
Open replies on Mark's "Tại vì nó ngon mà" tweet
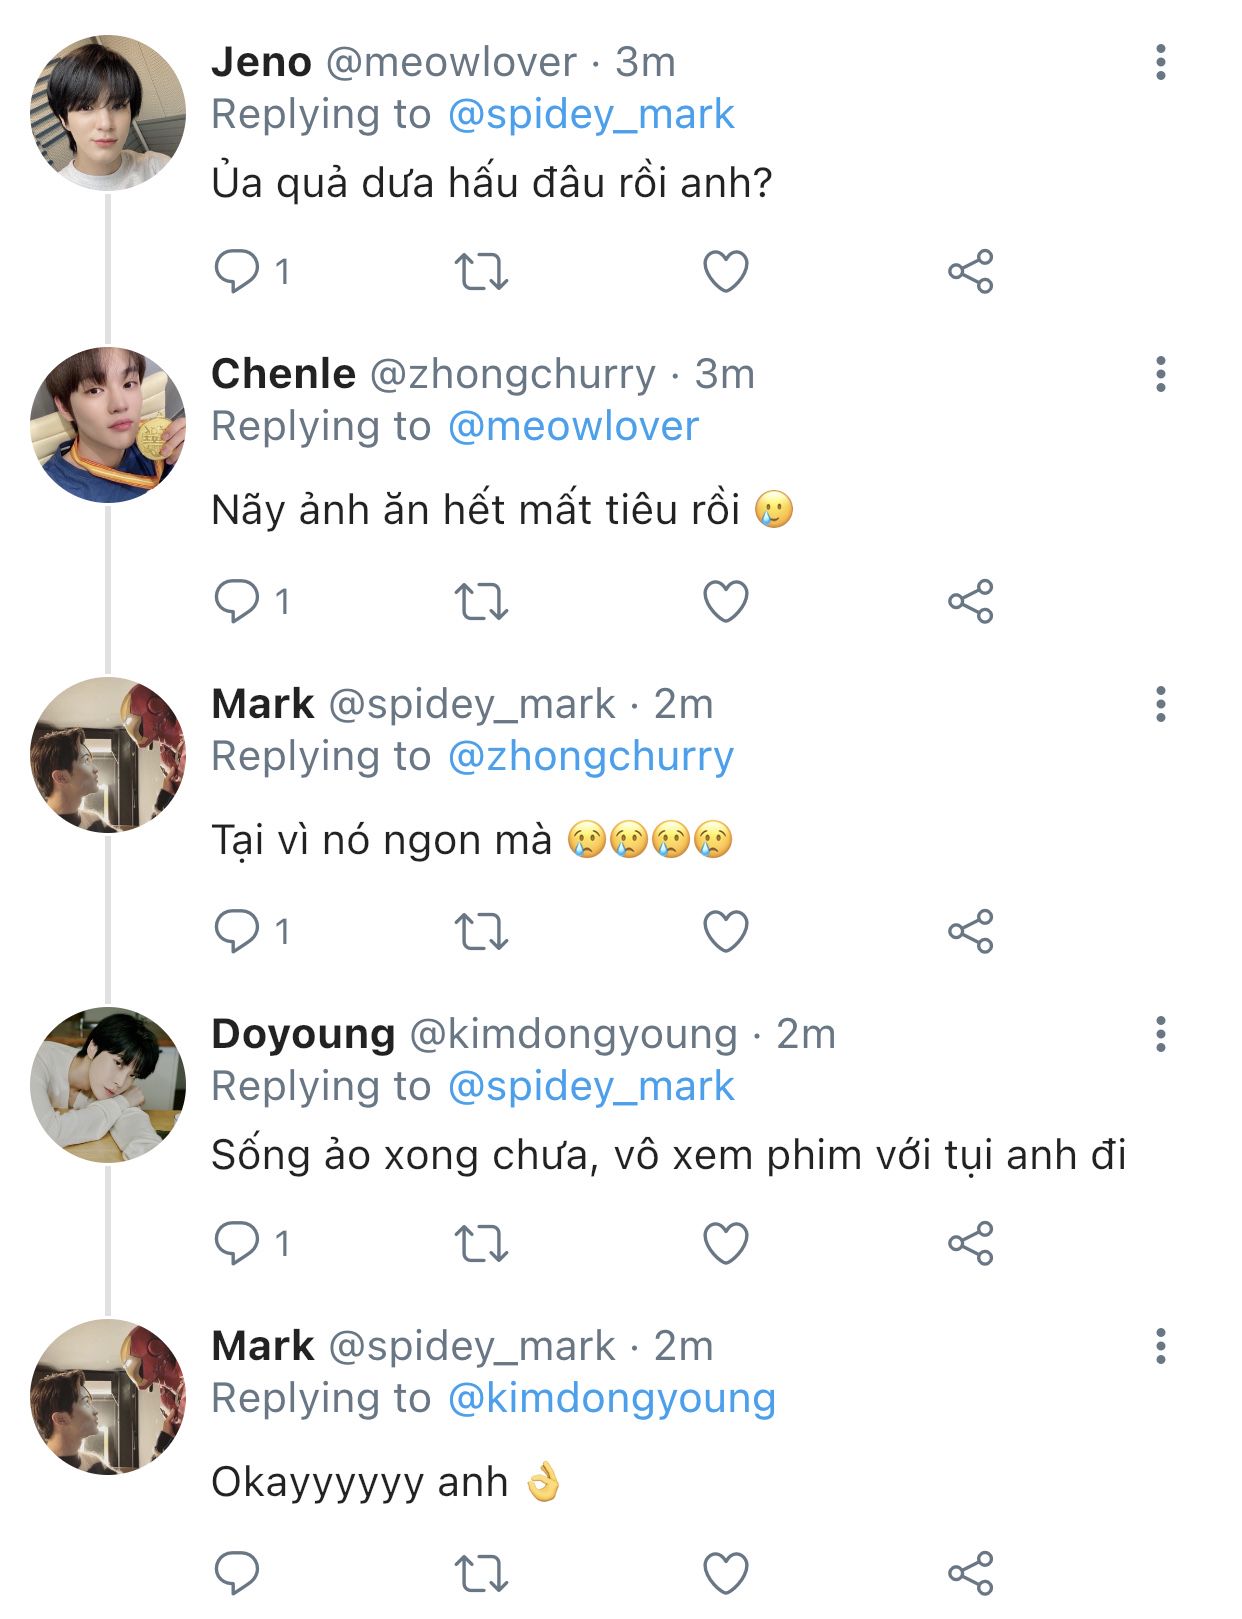click(237, 932)
